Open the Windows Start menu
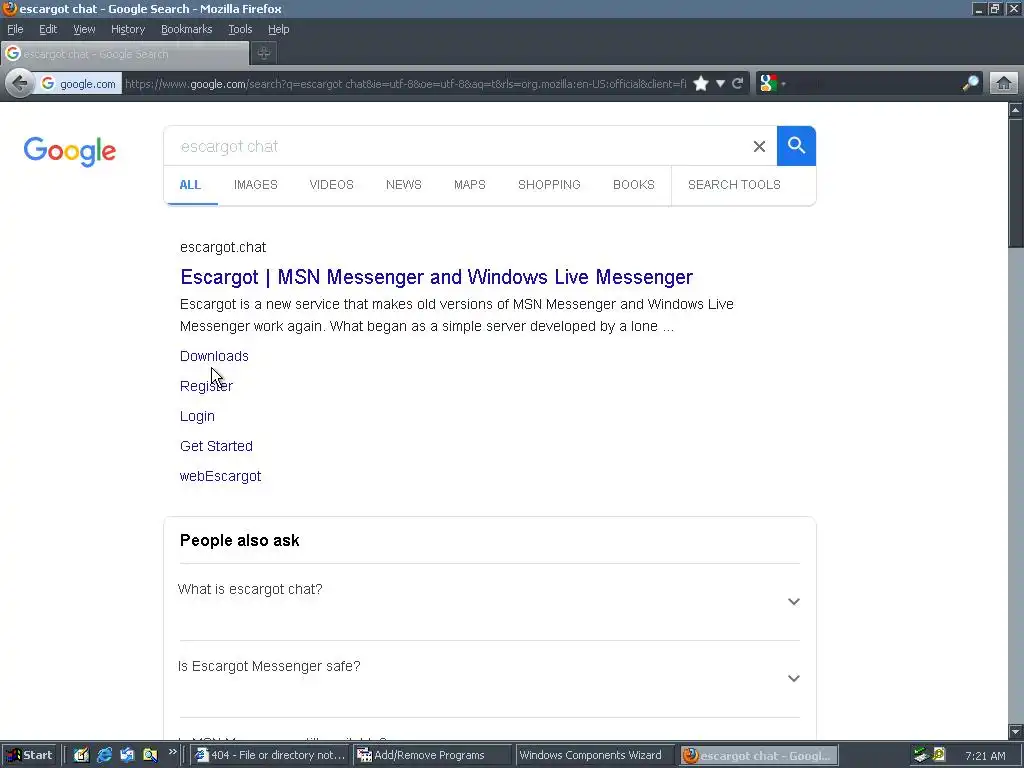Viewport: 1024px width, 768px height. click(31, 755)
